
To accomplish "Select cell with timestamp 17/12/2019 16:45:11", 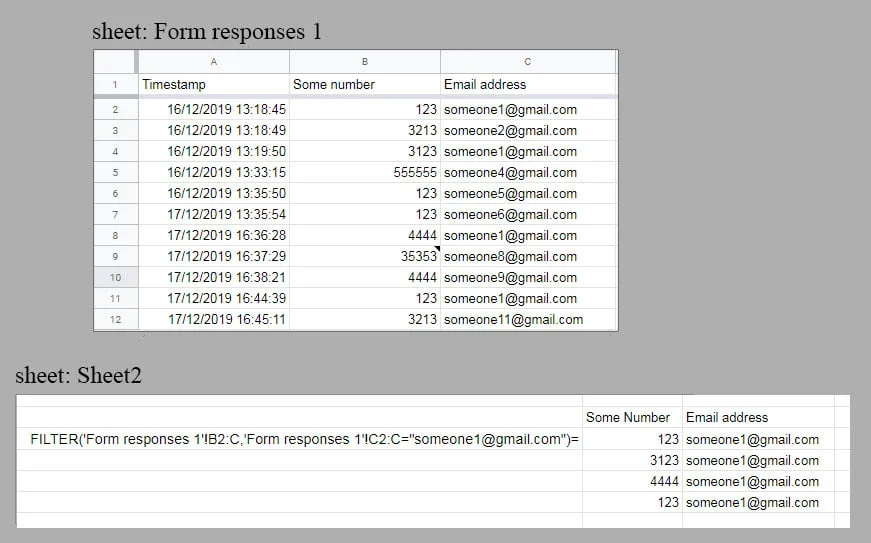I will (x=214, y=319).
